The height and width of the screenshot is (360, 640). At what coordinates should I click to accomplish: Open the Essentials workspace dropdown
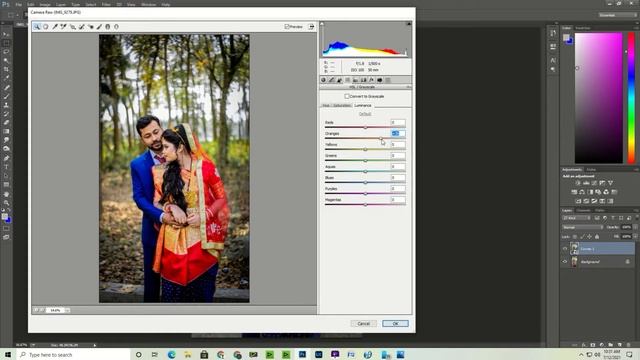(618, 15)
